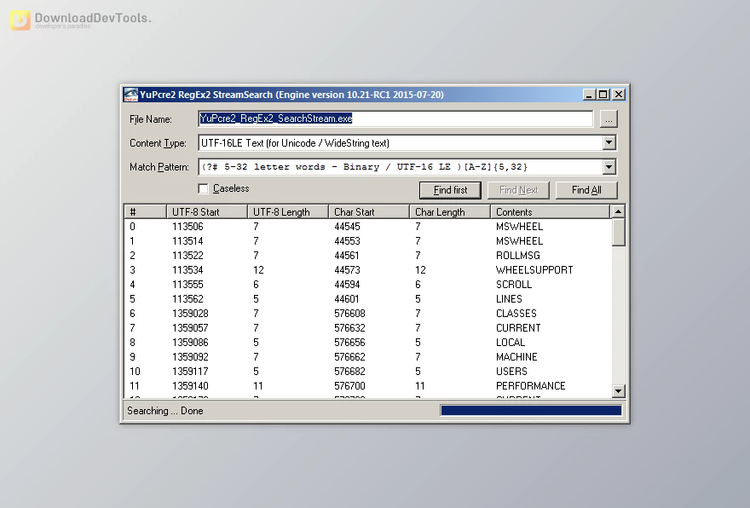The height and width of the screenshot is (508, 750).
Task: Sort by the Char Start column header
Action: (369, 212)
